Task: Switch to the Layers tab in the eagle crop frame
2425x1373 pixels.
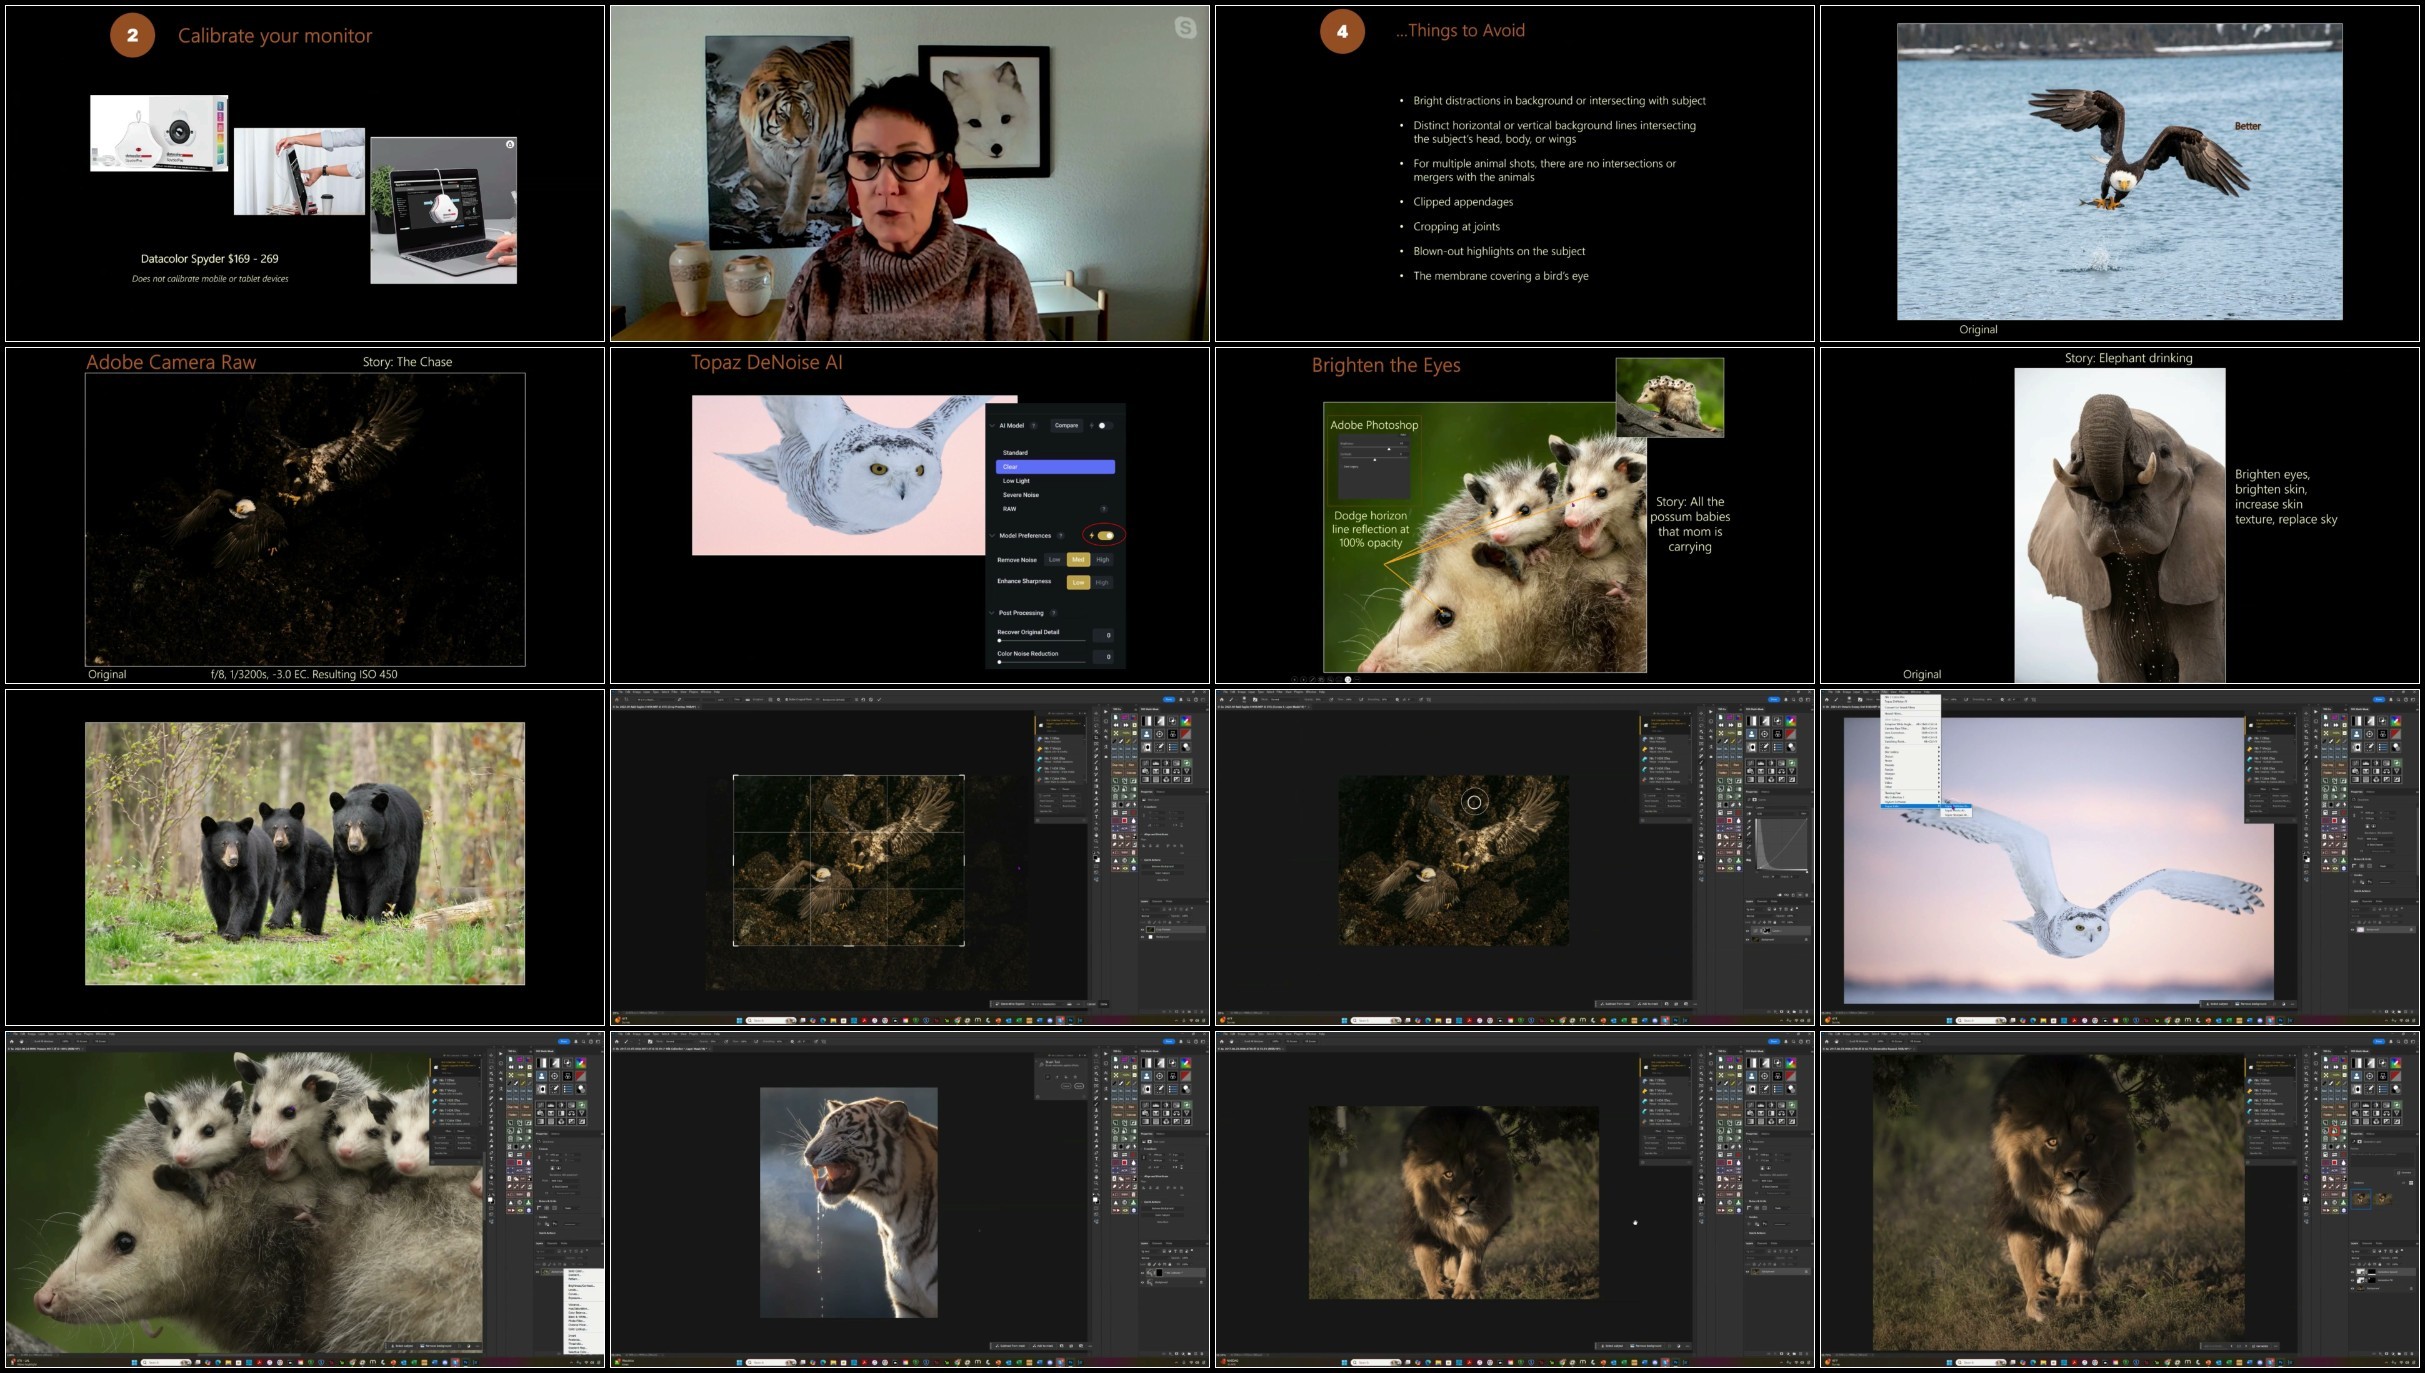Action: point(1144,902)
